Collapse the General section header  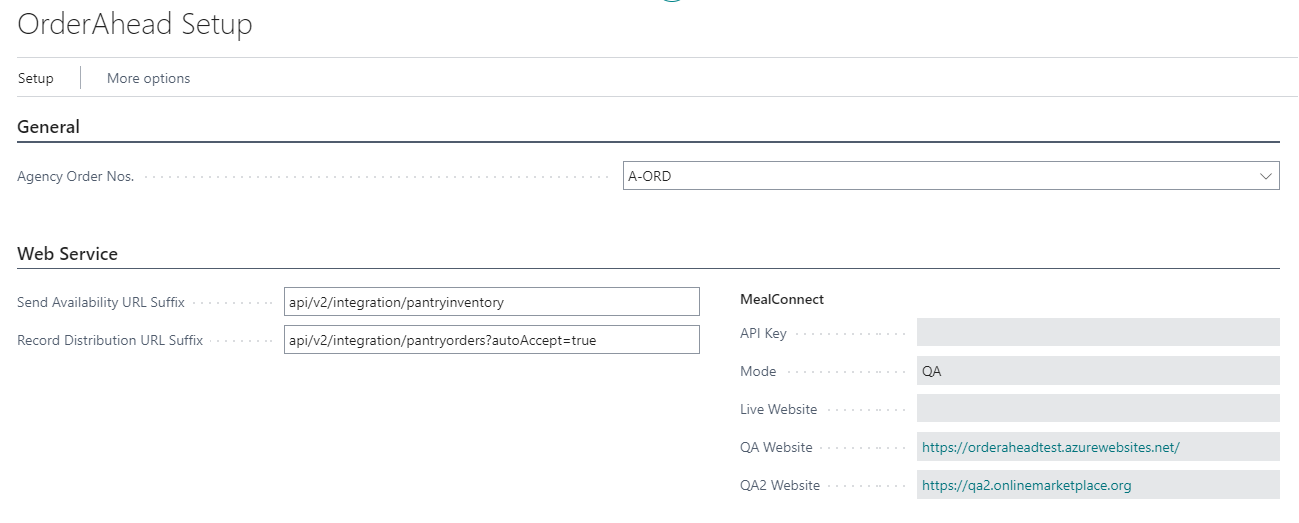pos(49,127)
